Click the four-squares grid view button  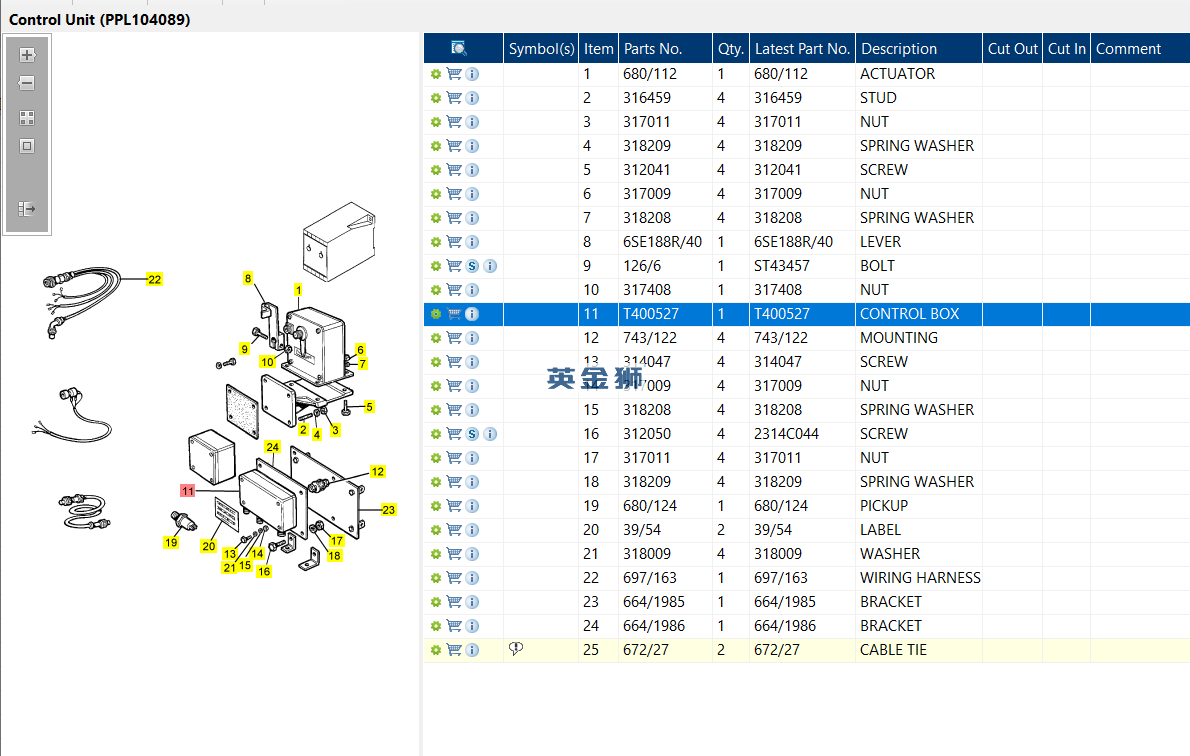[x=27, y=118]
